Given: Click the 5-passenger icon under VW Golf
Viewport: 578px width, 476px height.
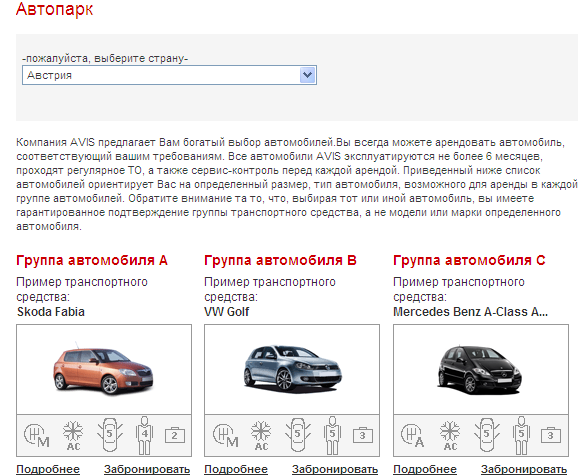Looking at the screenshot, I should point(332,435).
